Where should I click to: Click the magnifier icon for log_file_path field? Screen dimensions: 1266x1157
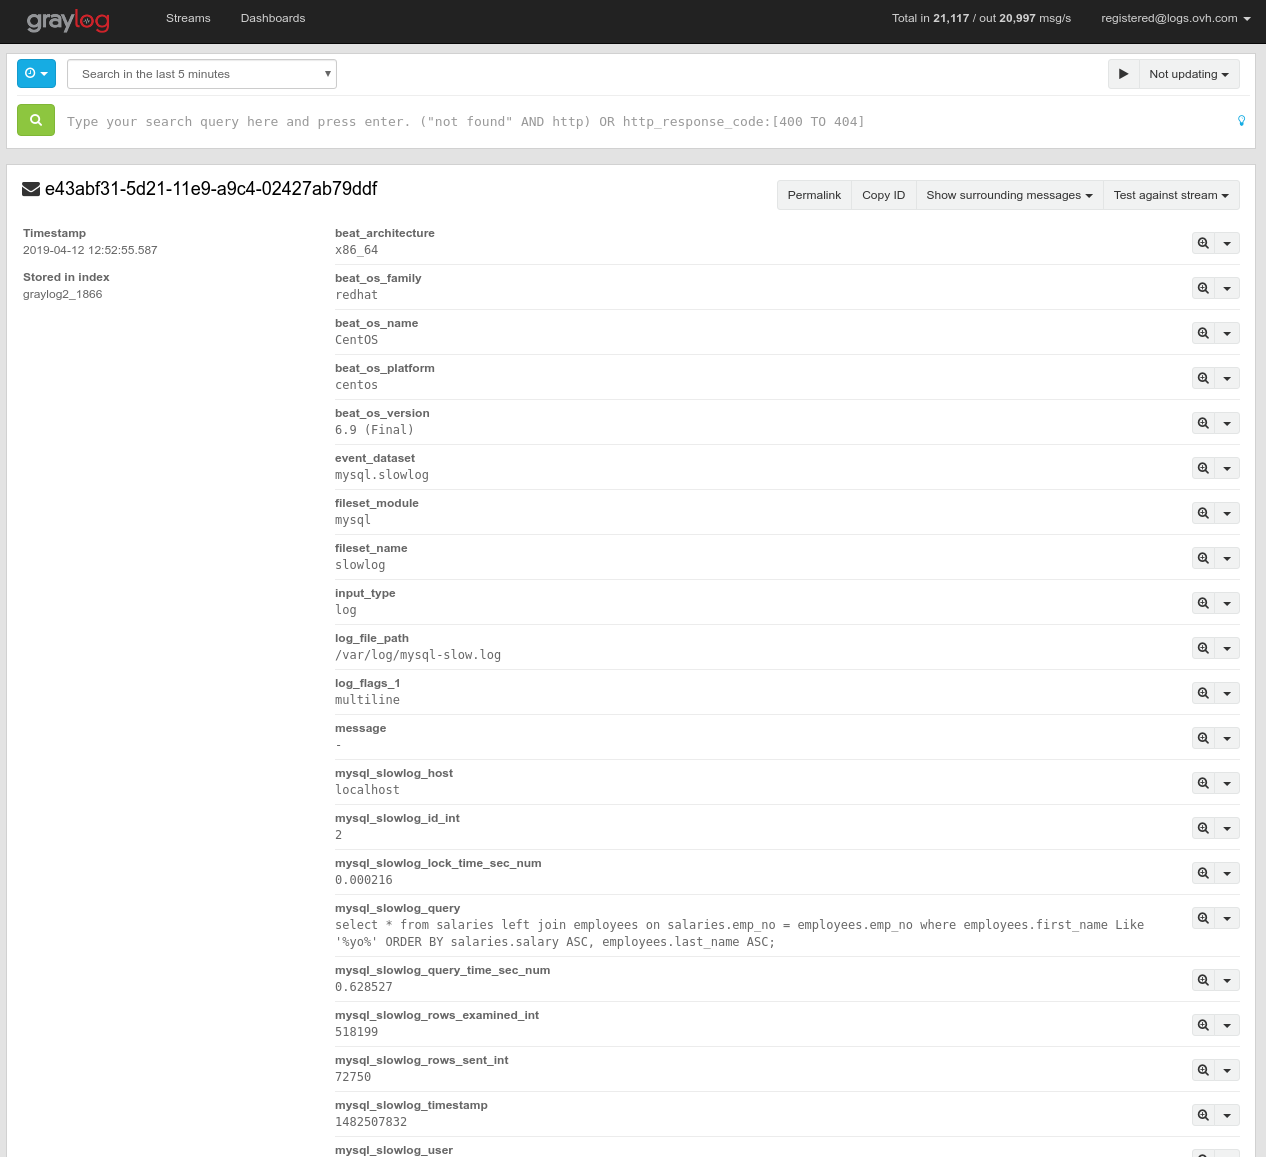click(1202, 647)
